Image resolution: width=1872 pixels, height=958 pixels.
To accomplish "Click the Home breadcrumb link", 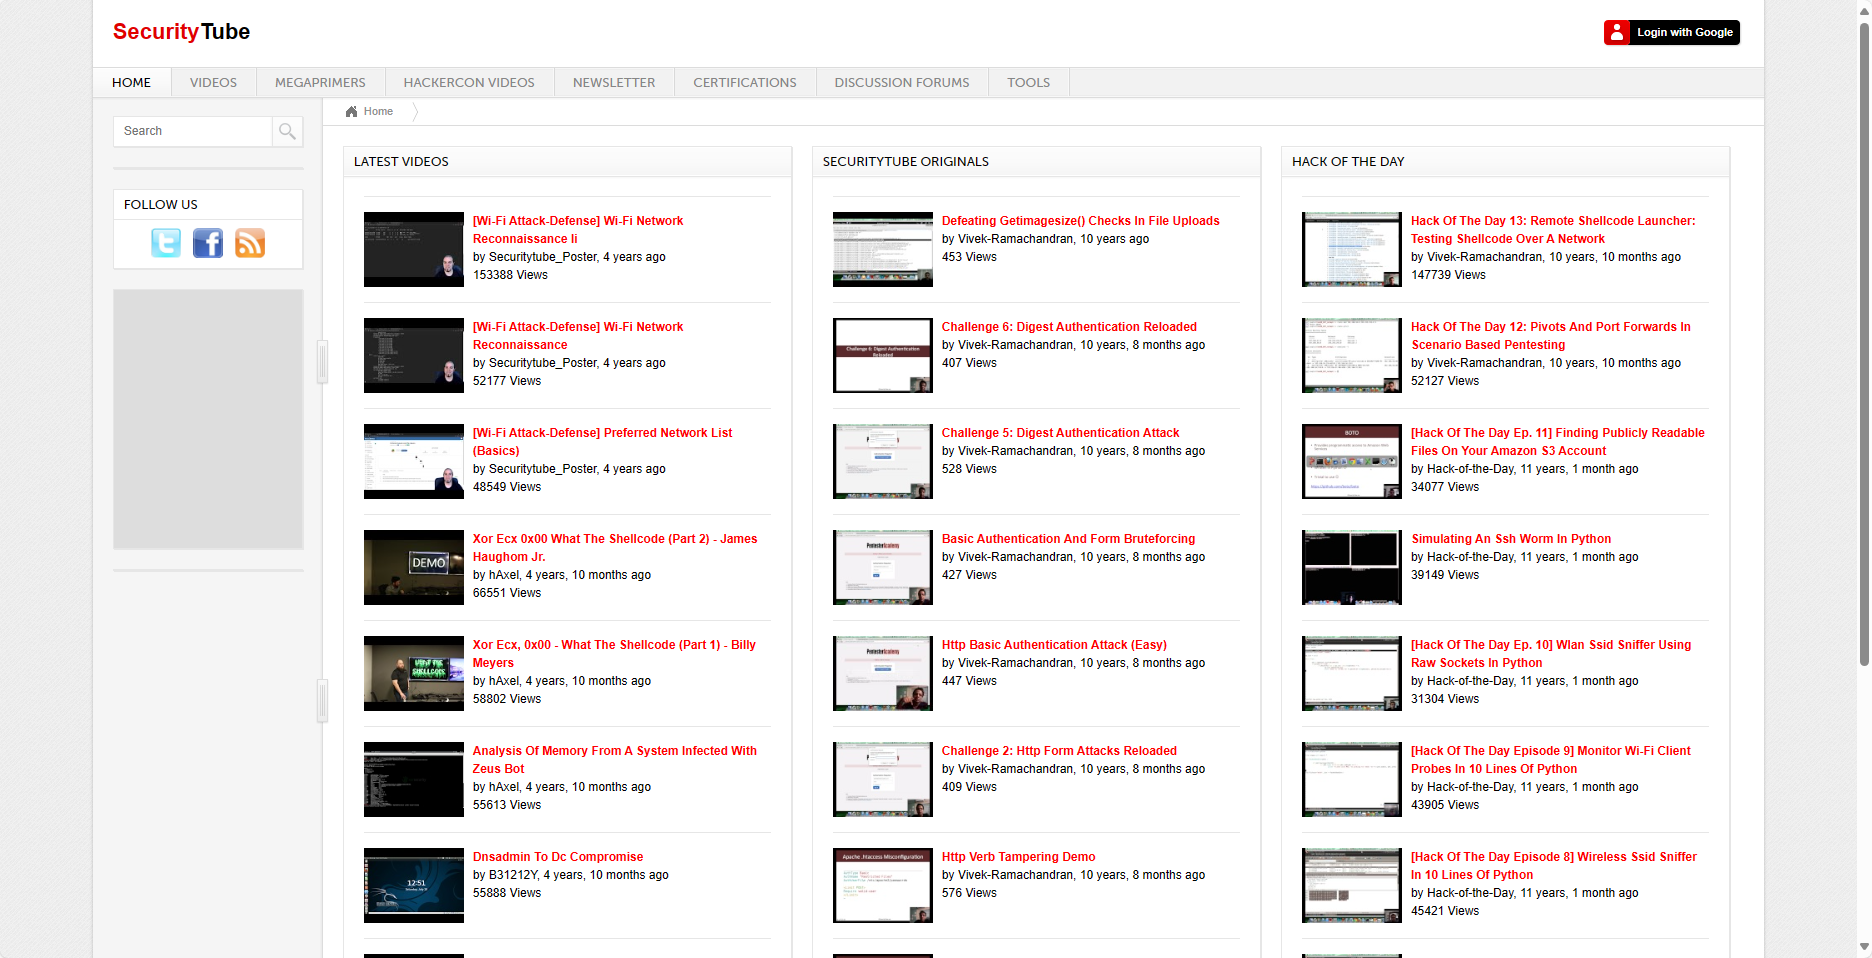I will tap(378, 111).
